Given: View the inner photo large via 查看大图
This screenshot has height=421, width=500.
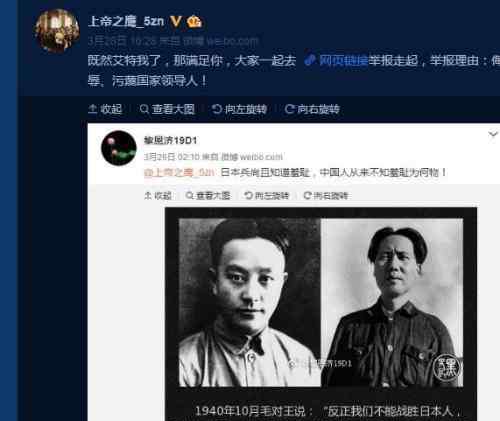Looking at the screenshot, I should click(x=208, y=195).
